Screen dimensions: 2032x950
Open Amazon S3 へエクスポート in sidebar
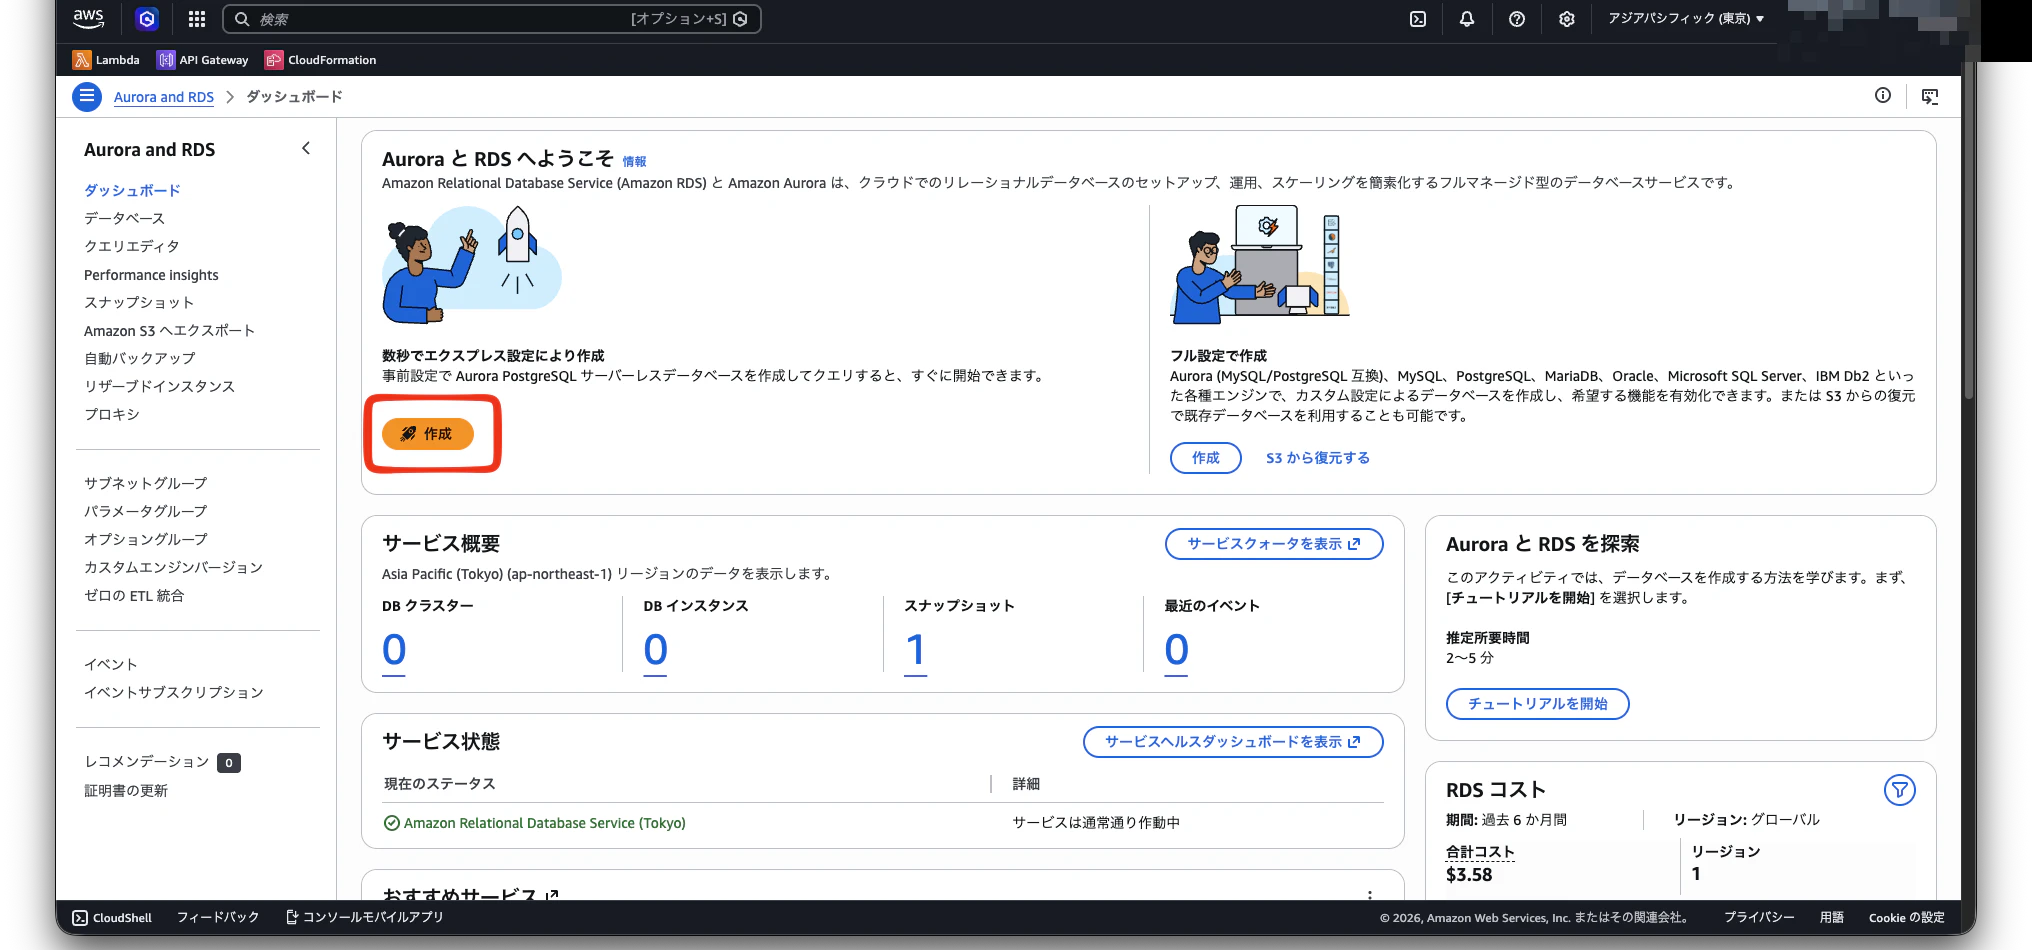click(170, 330)
